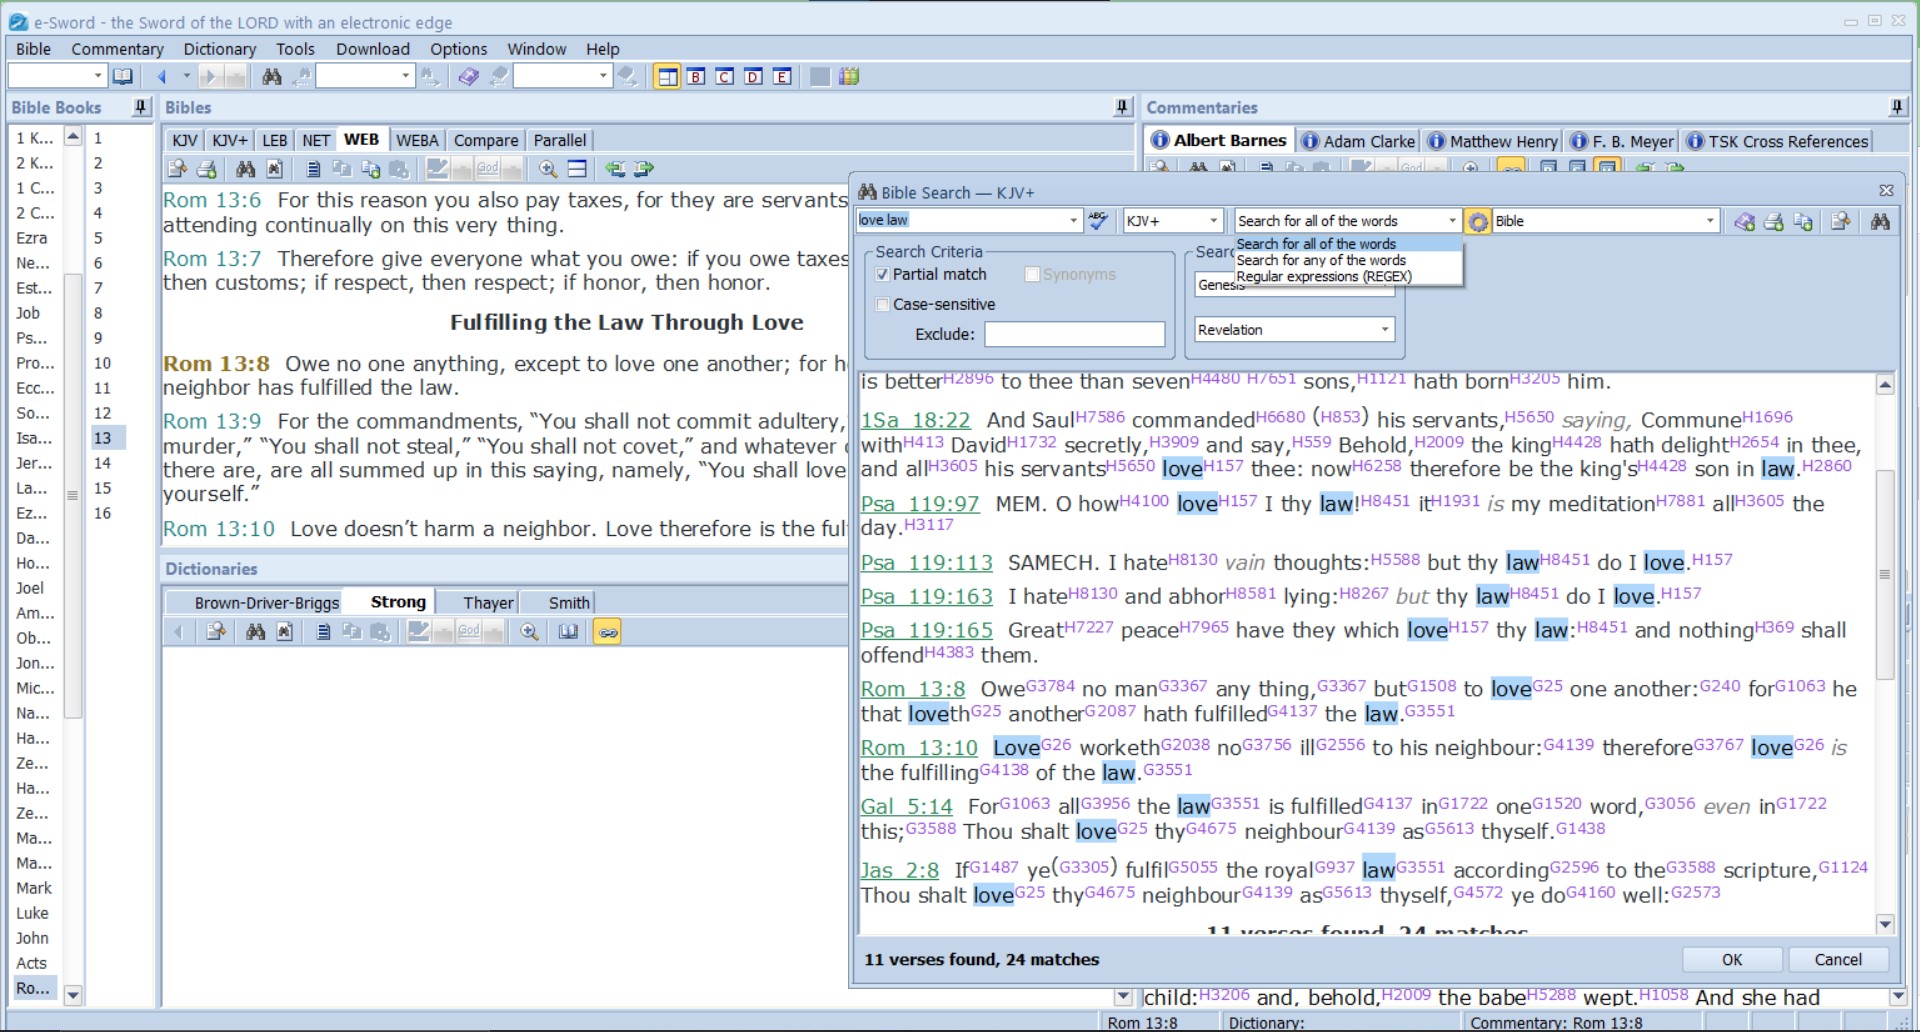Open the KJV+ translation dropdown in search

click(1213, 221)
